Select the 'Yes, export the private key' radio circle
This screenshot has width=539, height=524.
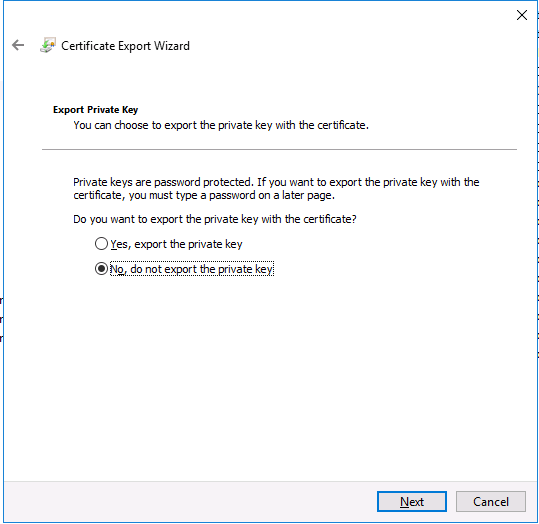(x=101, y=244)
